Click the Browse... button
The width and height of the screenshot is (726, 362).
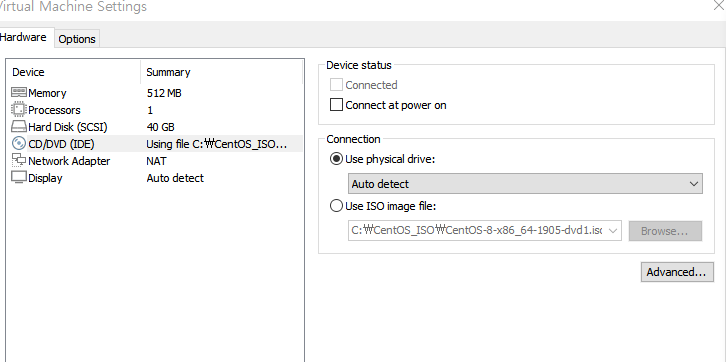665,231
